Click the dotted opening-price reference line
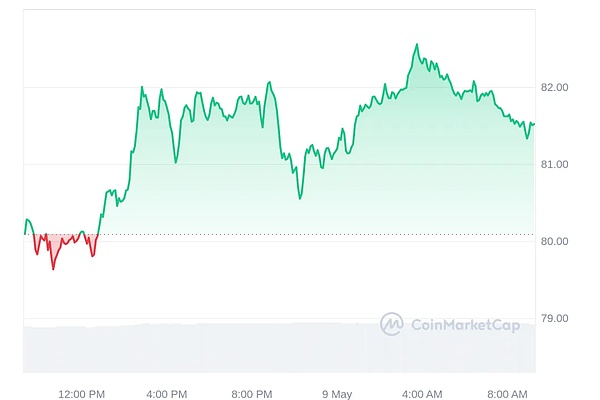600x400 pixels. 300,235
